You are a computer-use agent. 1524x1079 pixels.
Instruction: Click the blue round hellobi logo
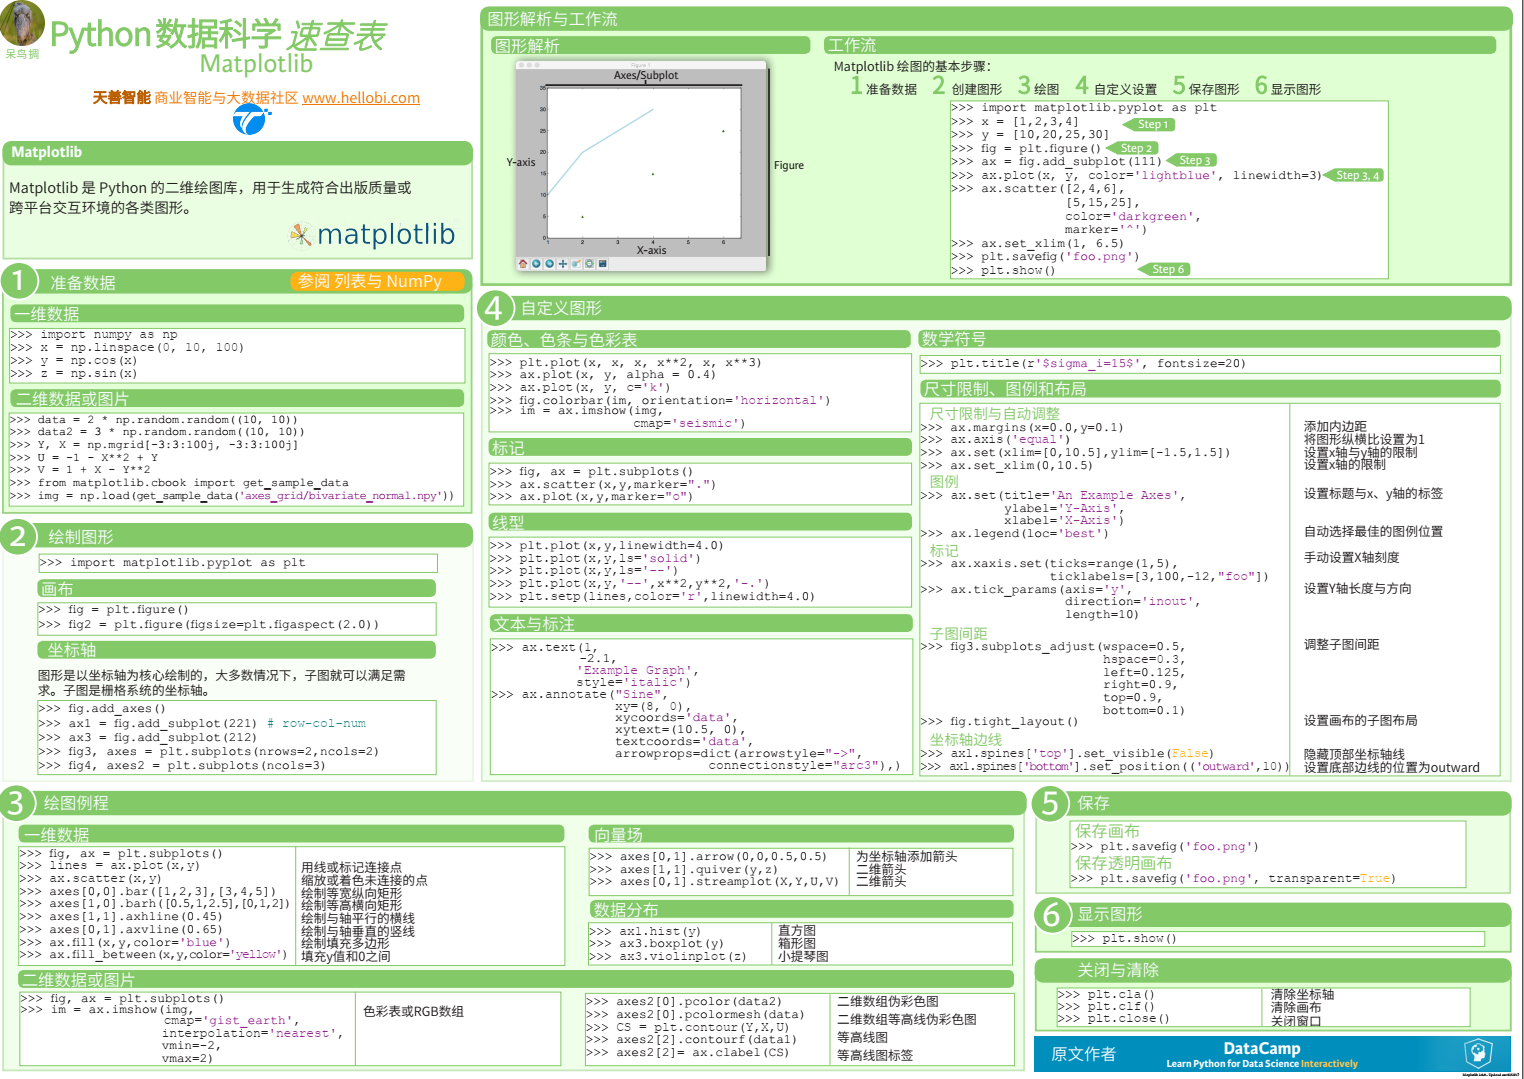[x=250, y=119]
